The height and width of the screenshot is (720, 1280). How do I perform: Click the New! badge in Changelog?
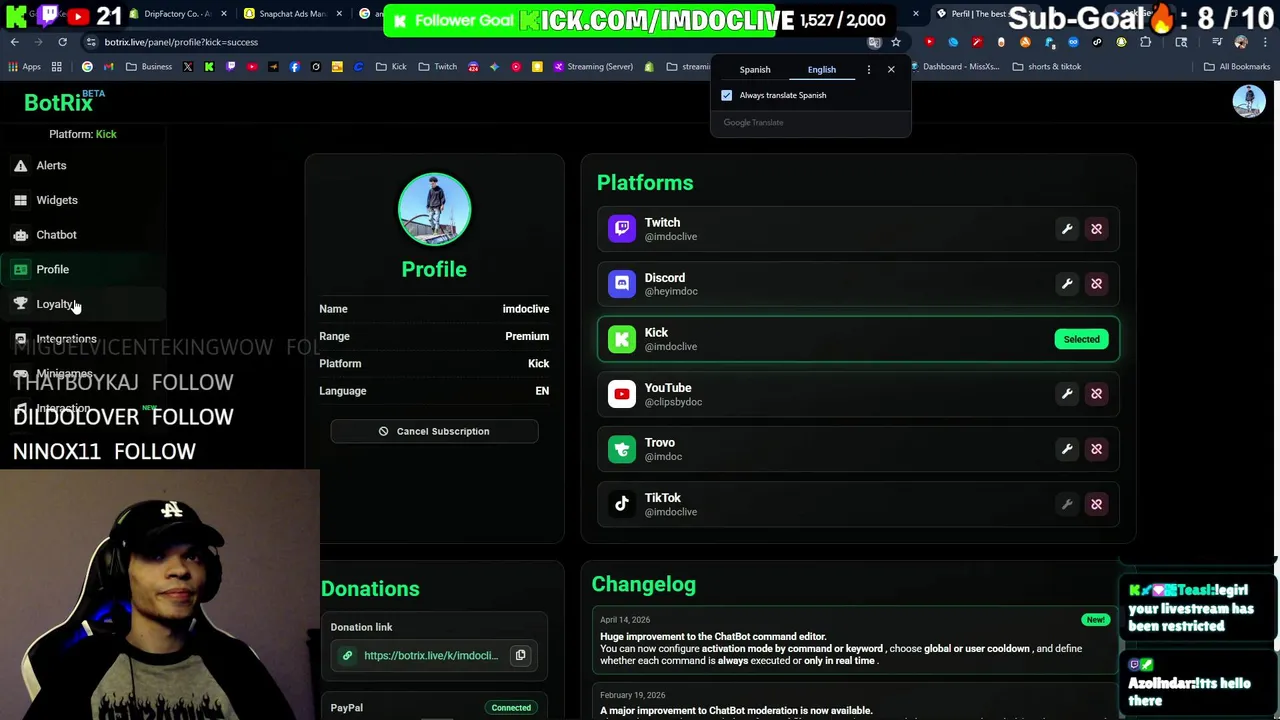click(1095, 620)
